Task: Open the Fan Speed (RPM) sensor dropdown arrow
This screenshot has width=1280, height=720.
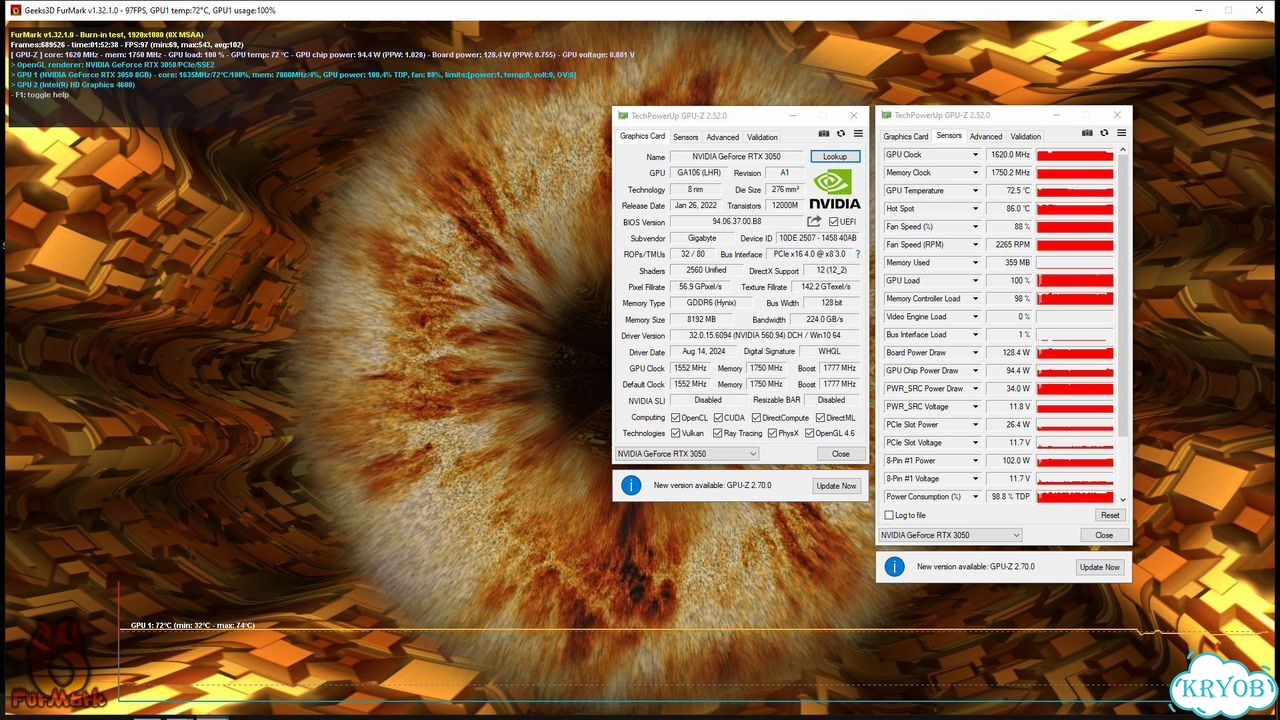Action: tap(975, 245)
